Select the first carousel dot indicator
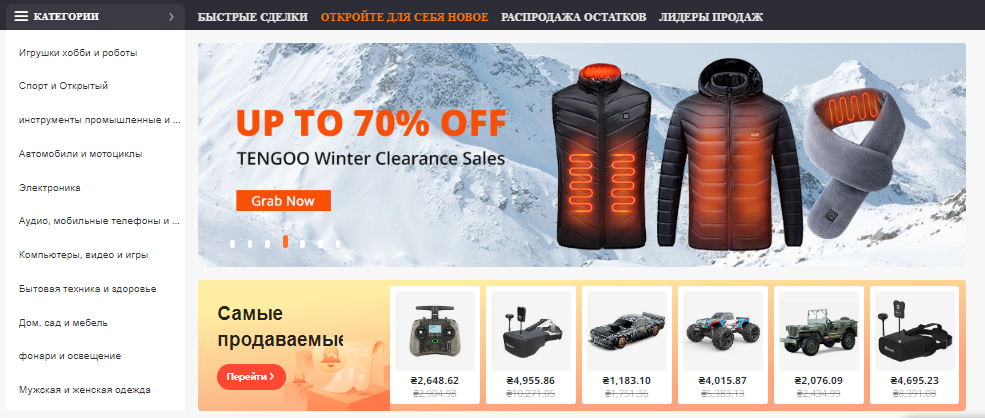Screen dimensions: 985x418 click(232, 244)
